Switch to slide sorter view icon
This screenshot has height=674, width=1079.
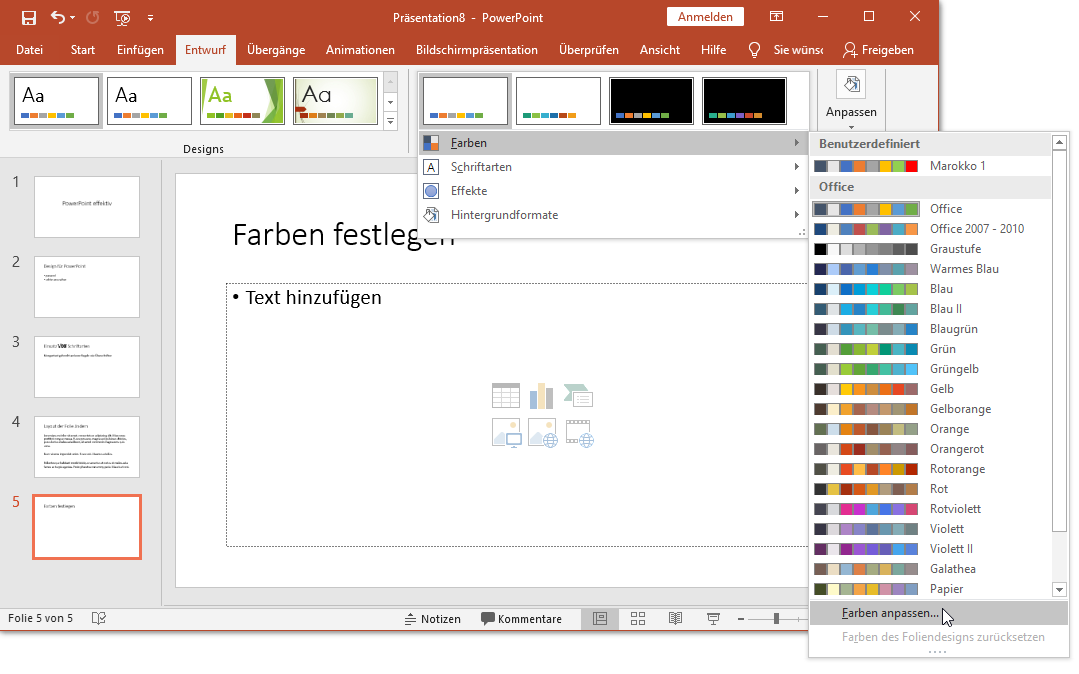[x=638, y=618]
